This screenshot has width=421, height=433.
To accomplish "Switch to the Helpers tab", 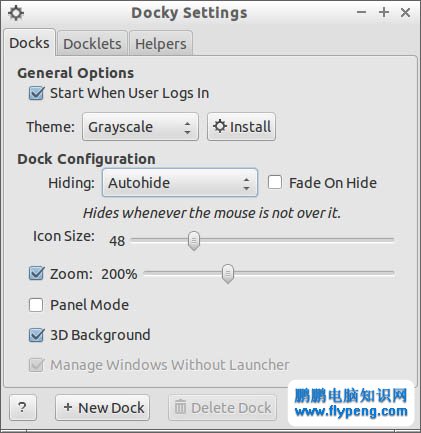I will point(161,44).
